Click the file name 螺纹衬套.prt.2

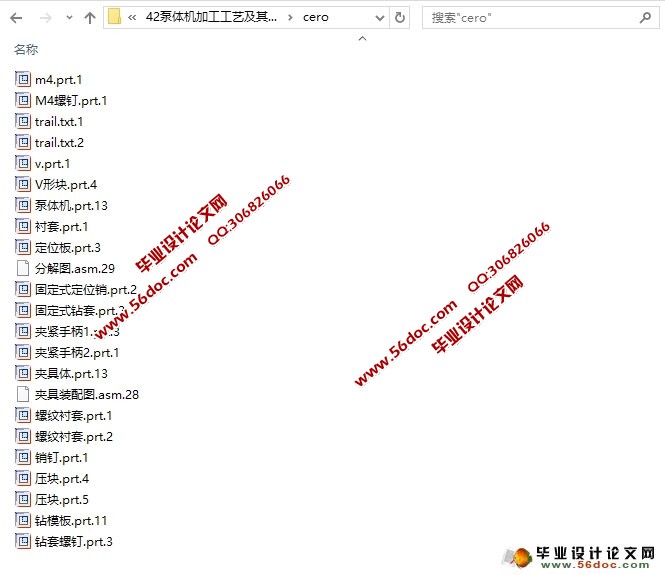[x=74, y=437]
